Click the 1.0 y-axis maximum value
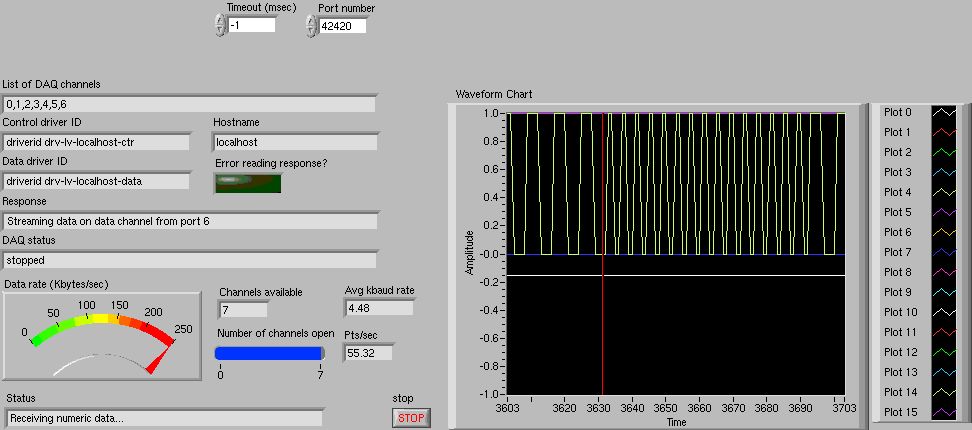 coord(494,113)
